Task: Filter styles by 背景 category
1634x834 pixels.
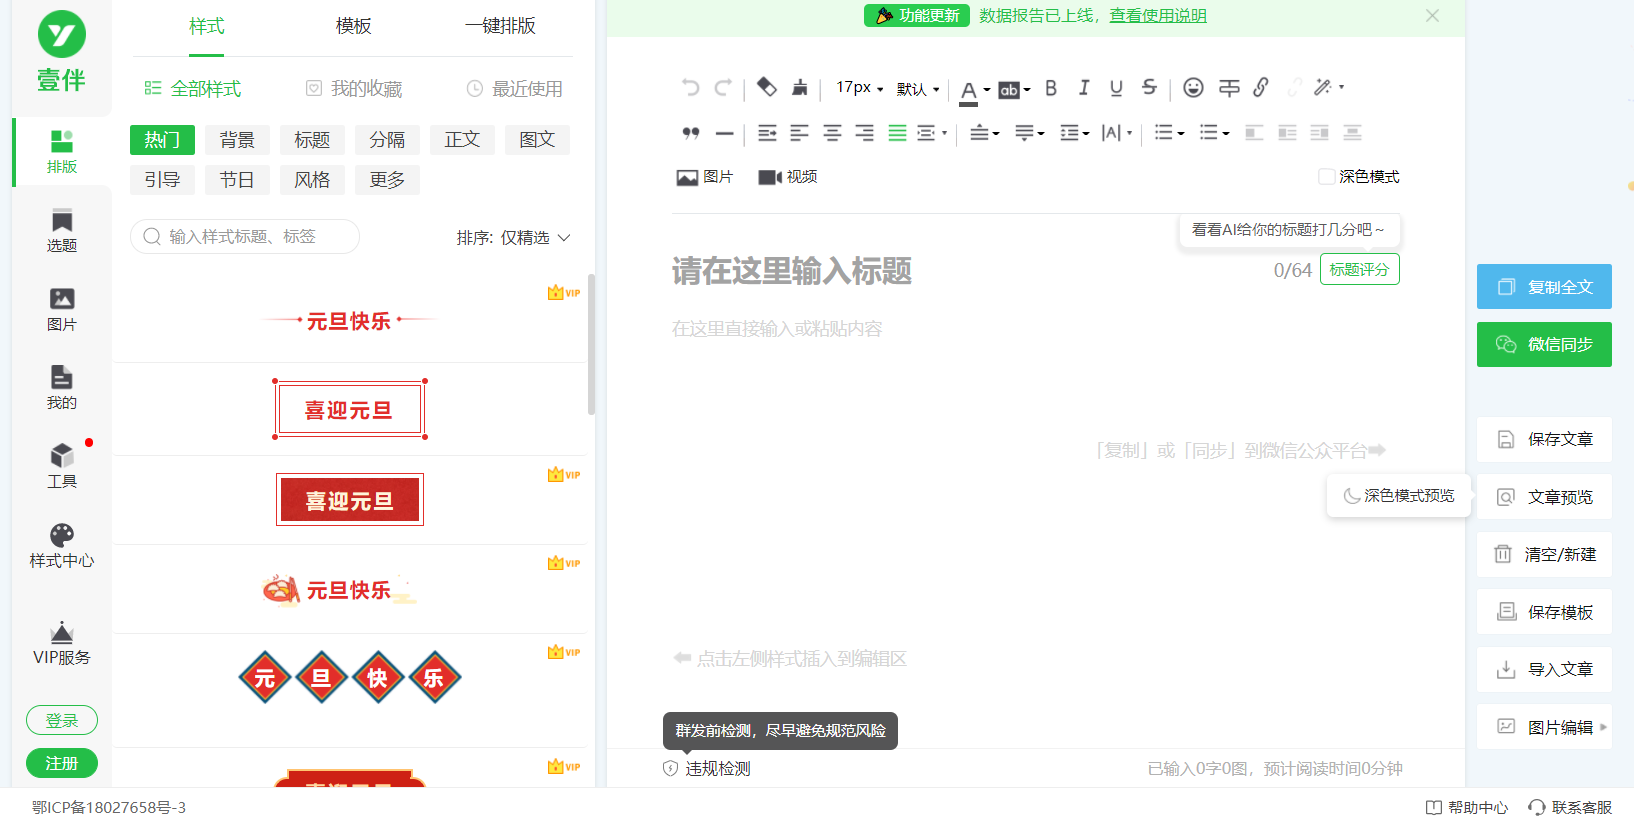Action: click(237, 140)
